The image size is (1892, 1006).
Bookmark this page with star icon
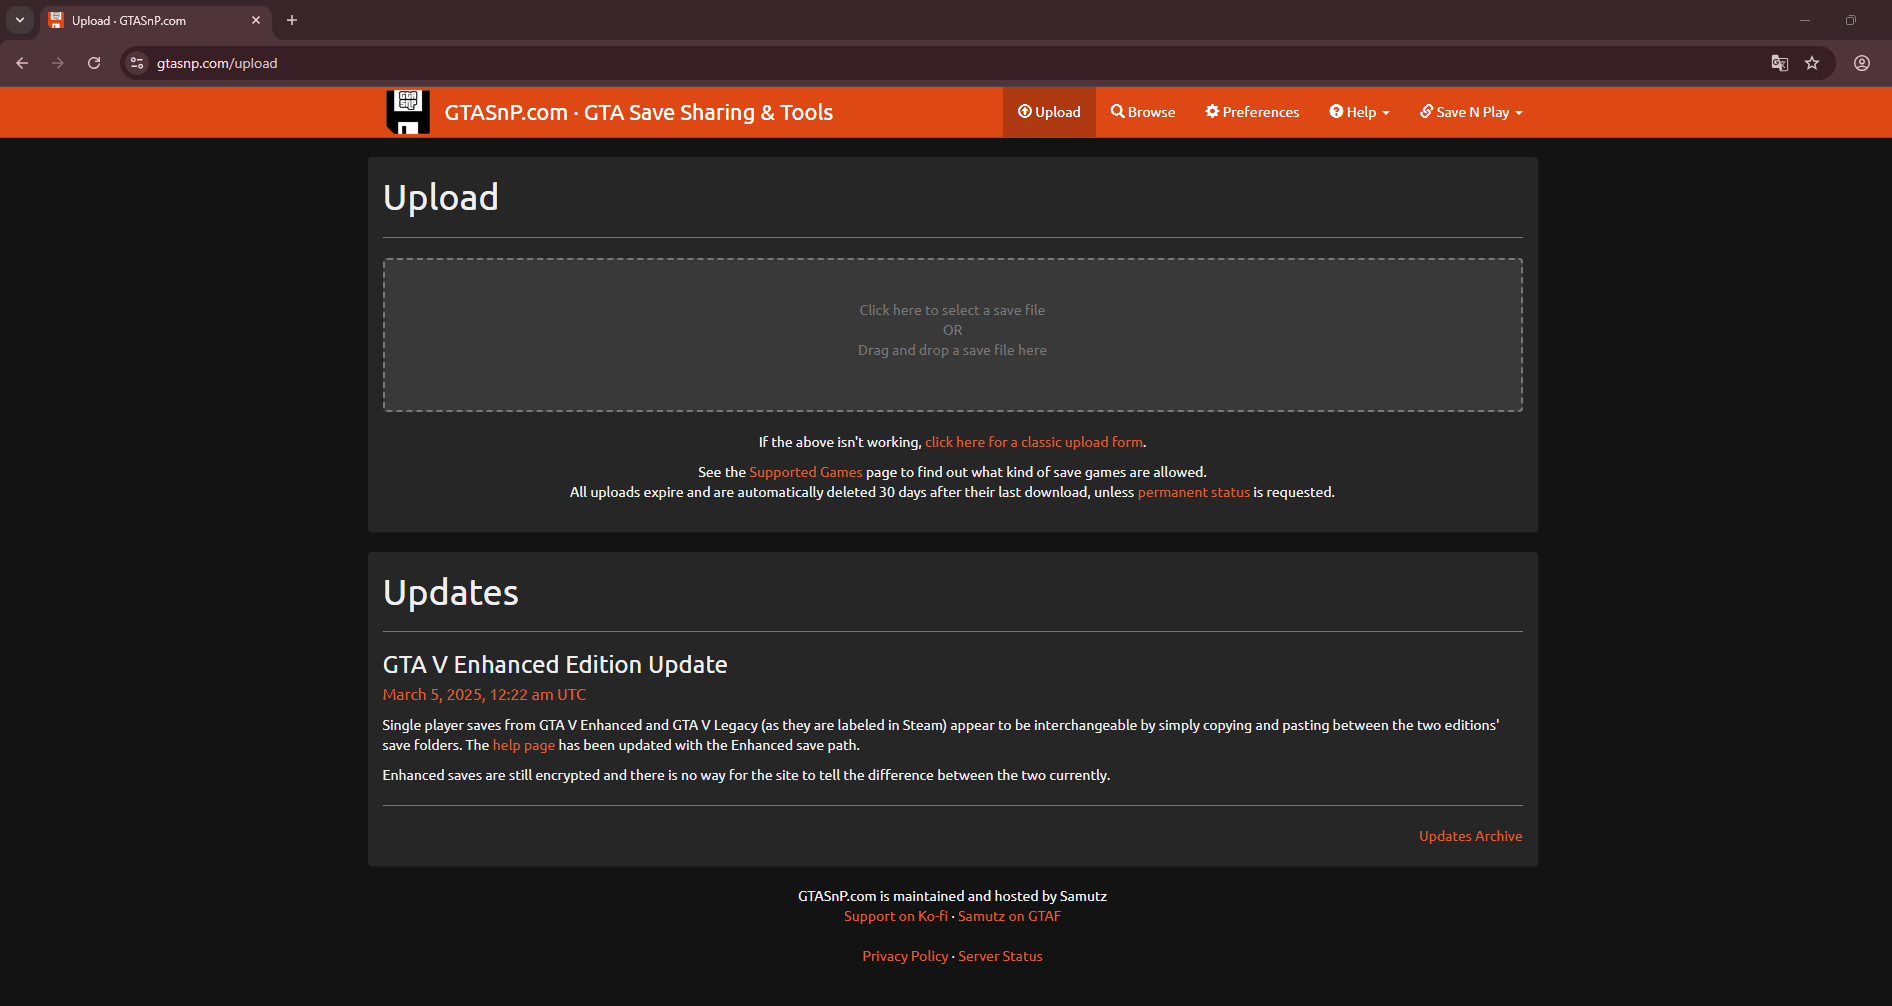pyautogui.click(x=1812, y=63)
